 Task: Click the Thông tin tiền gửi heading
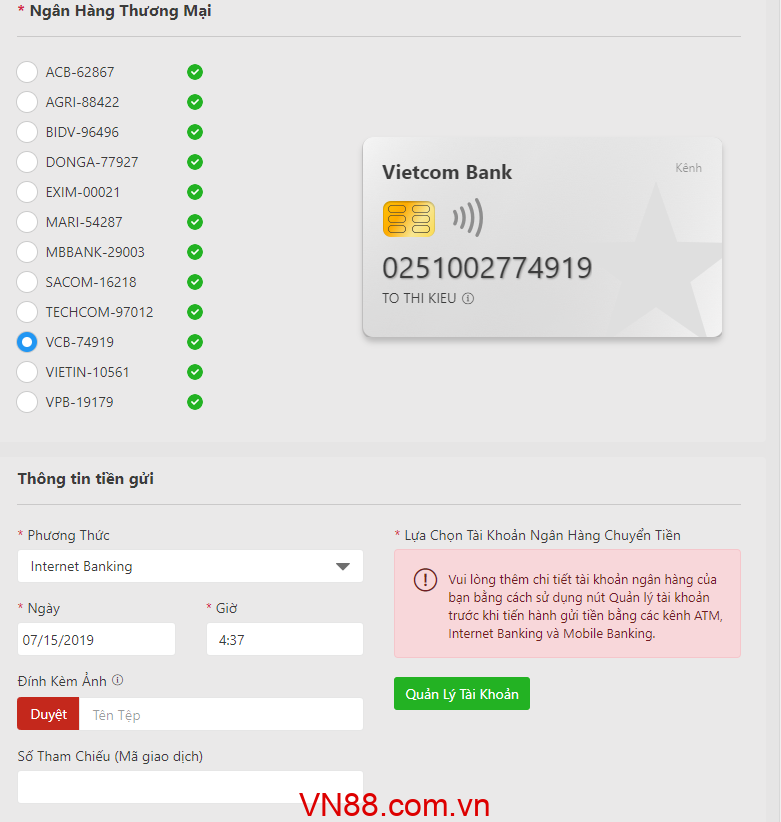pos(85,479)
